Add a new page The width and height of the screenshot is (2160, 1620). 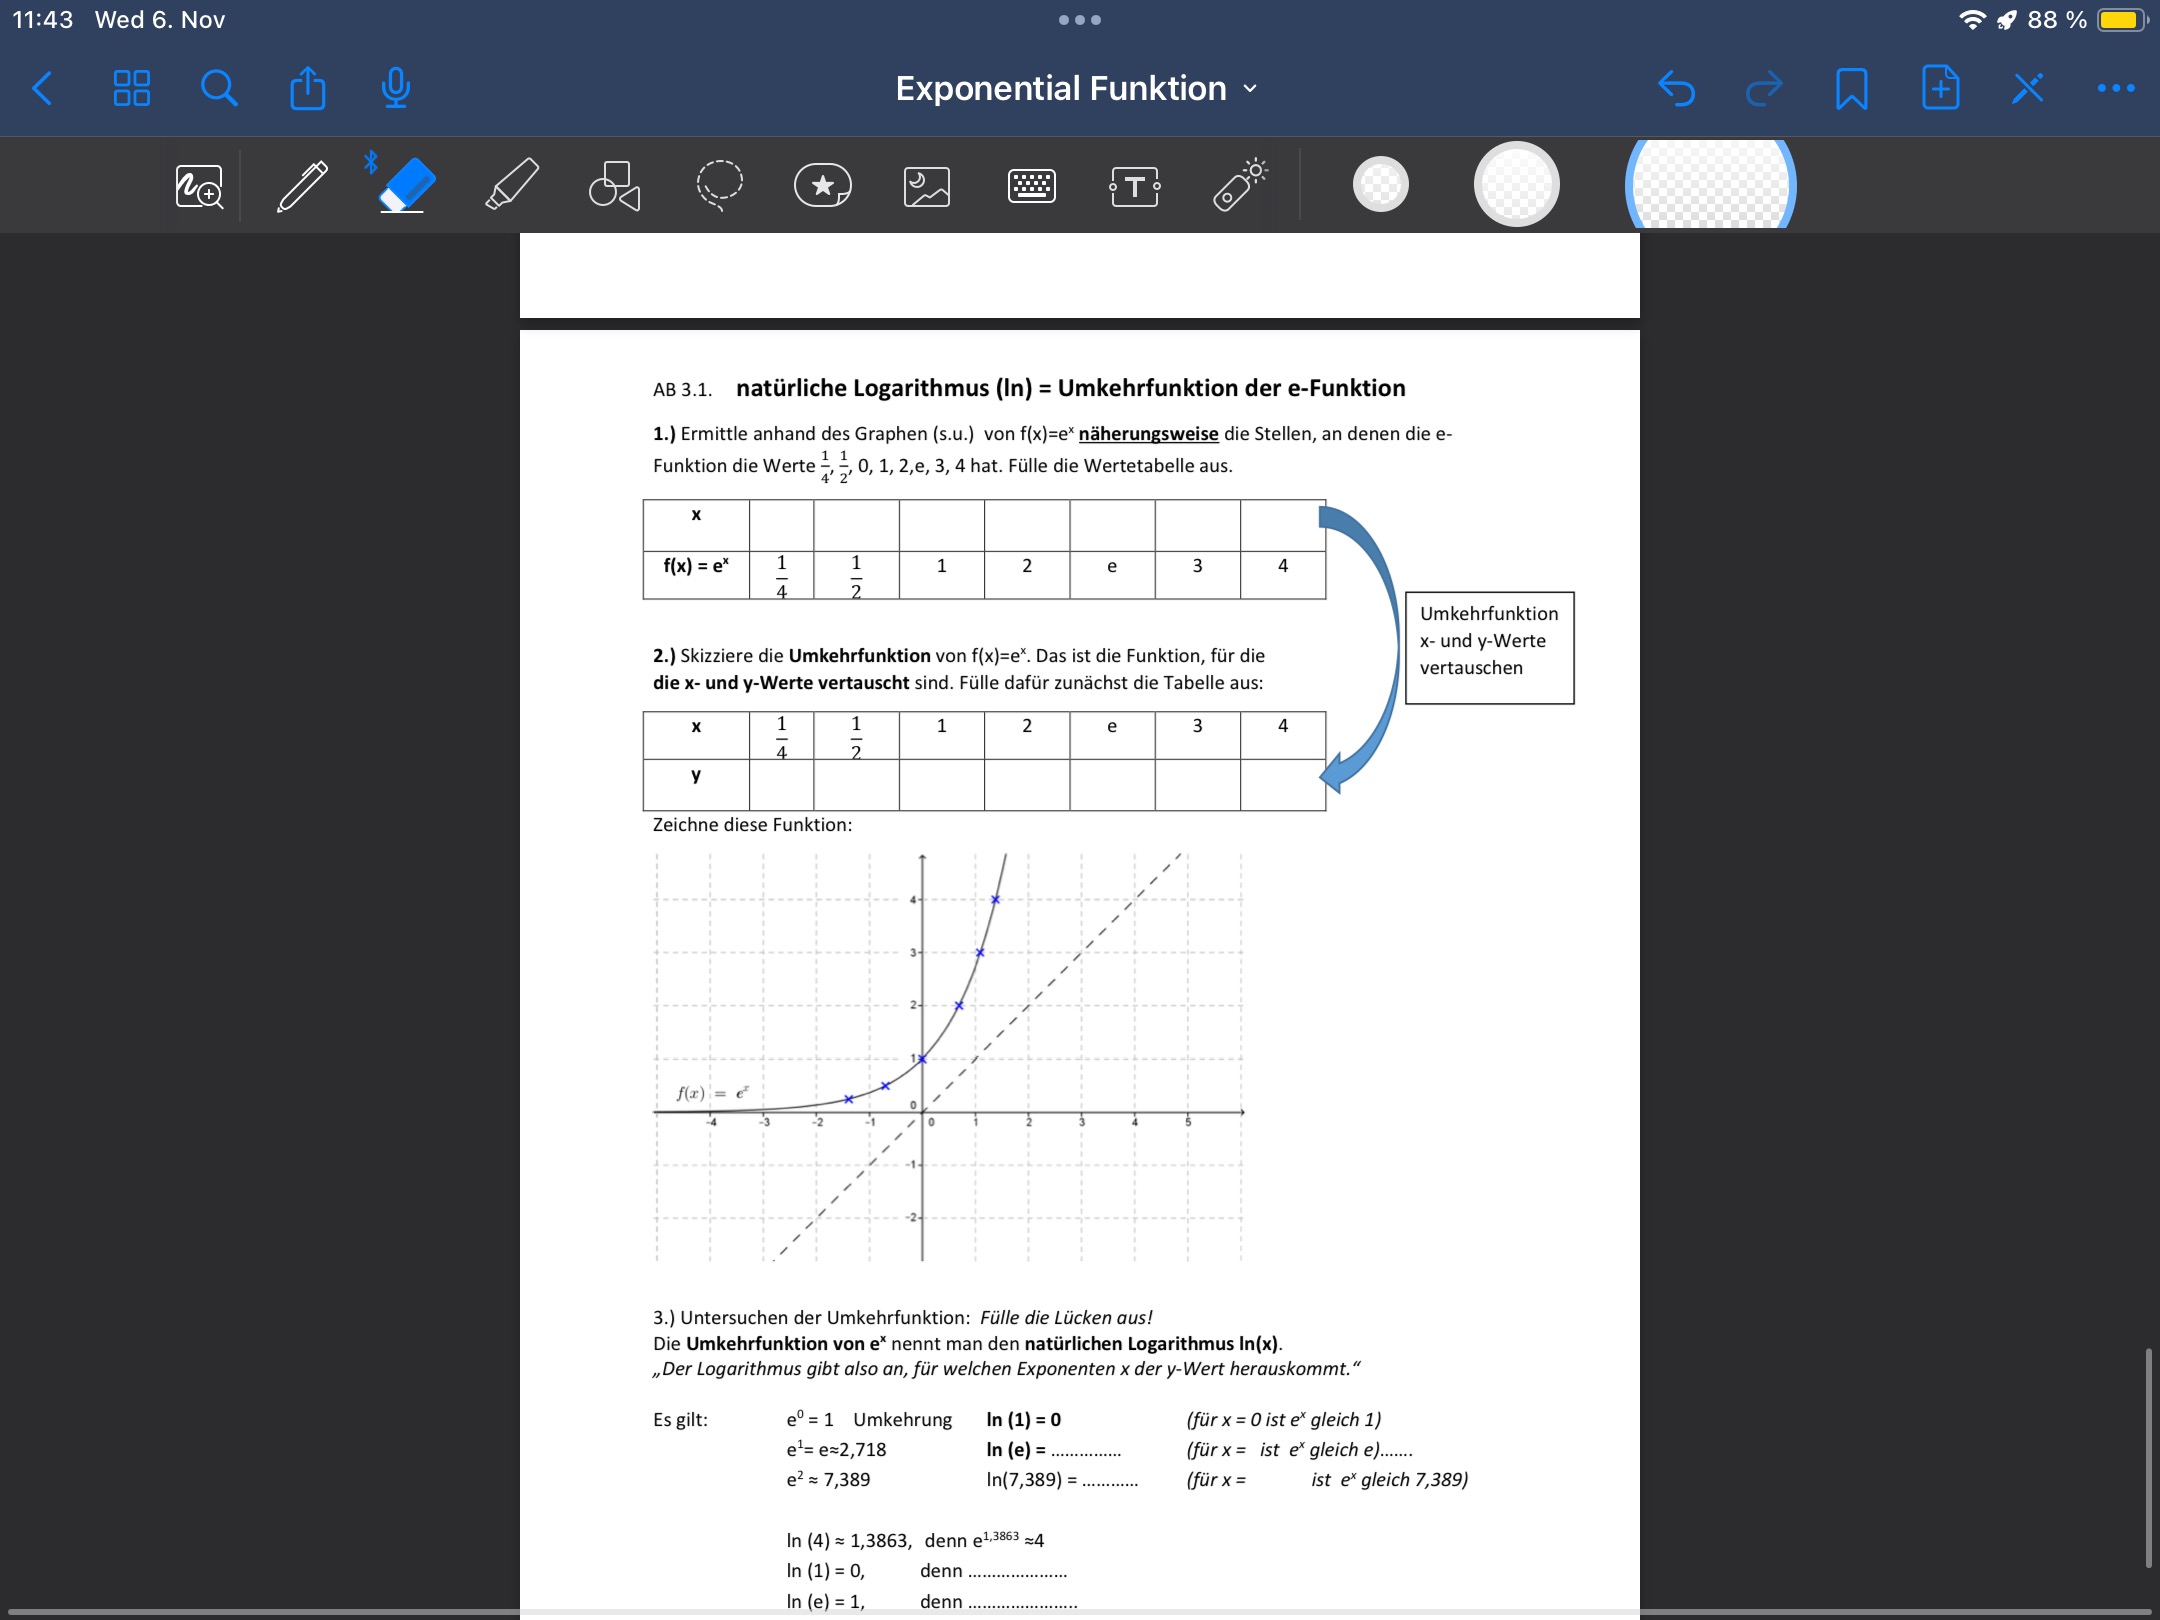click(x=1940, y=88)
